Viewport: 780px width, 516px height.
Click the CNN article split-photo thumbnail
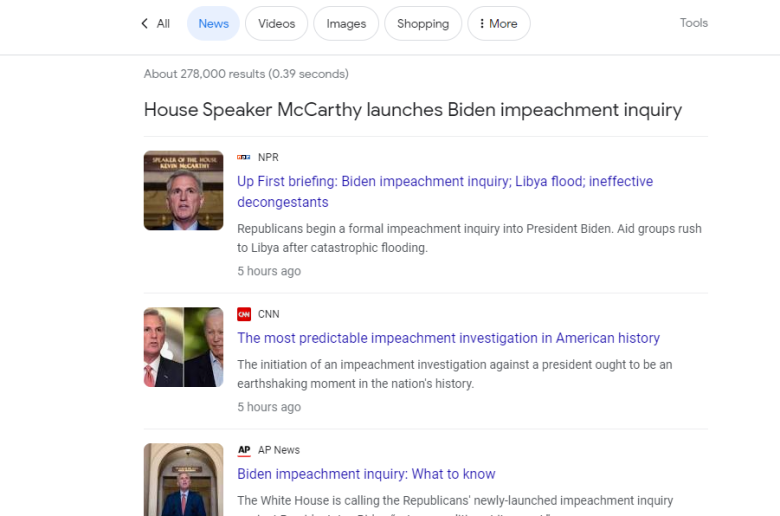click(x=183, y=347)
